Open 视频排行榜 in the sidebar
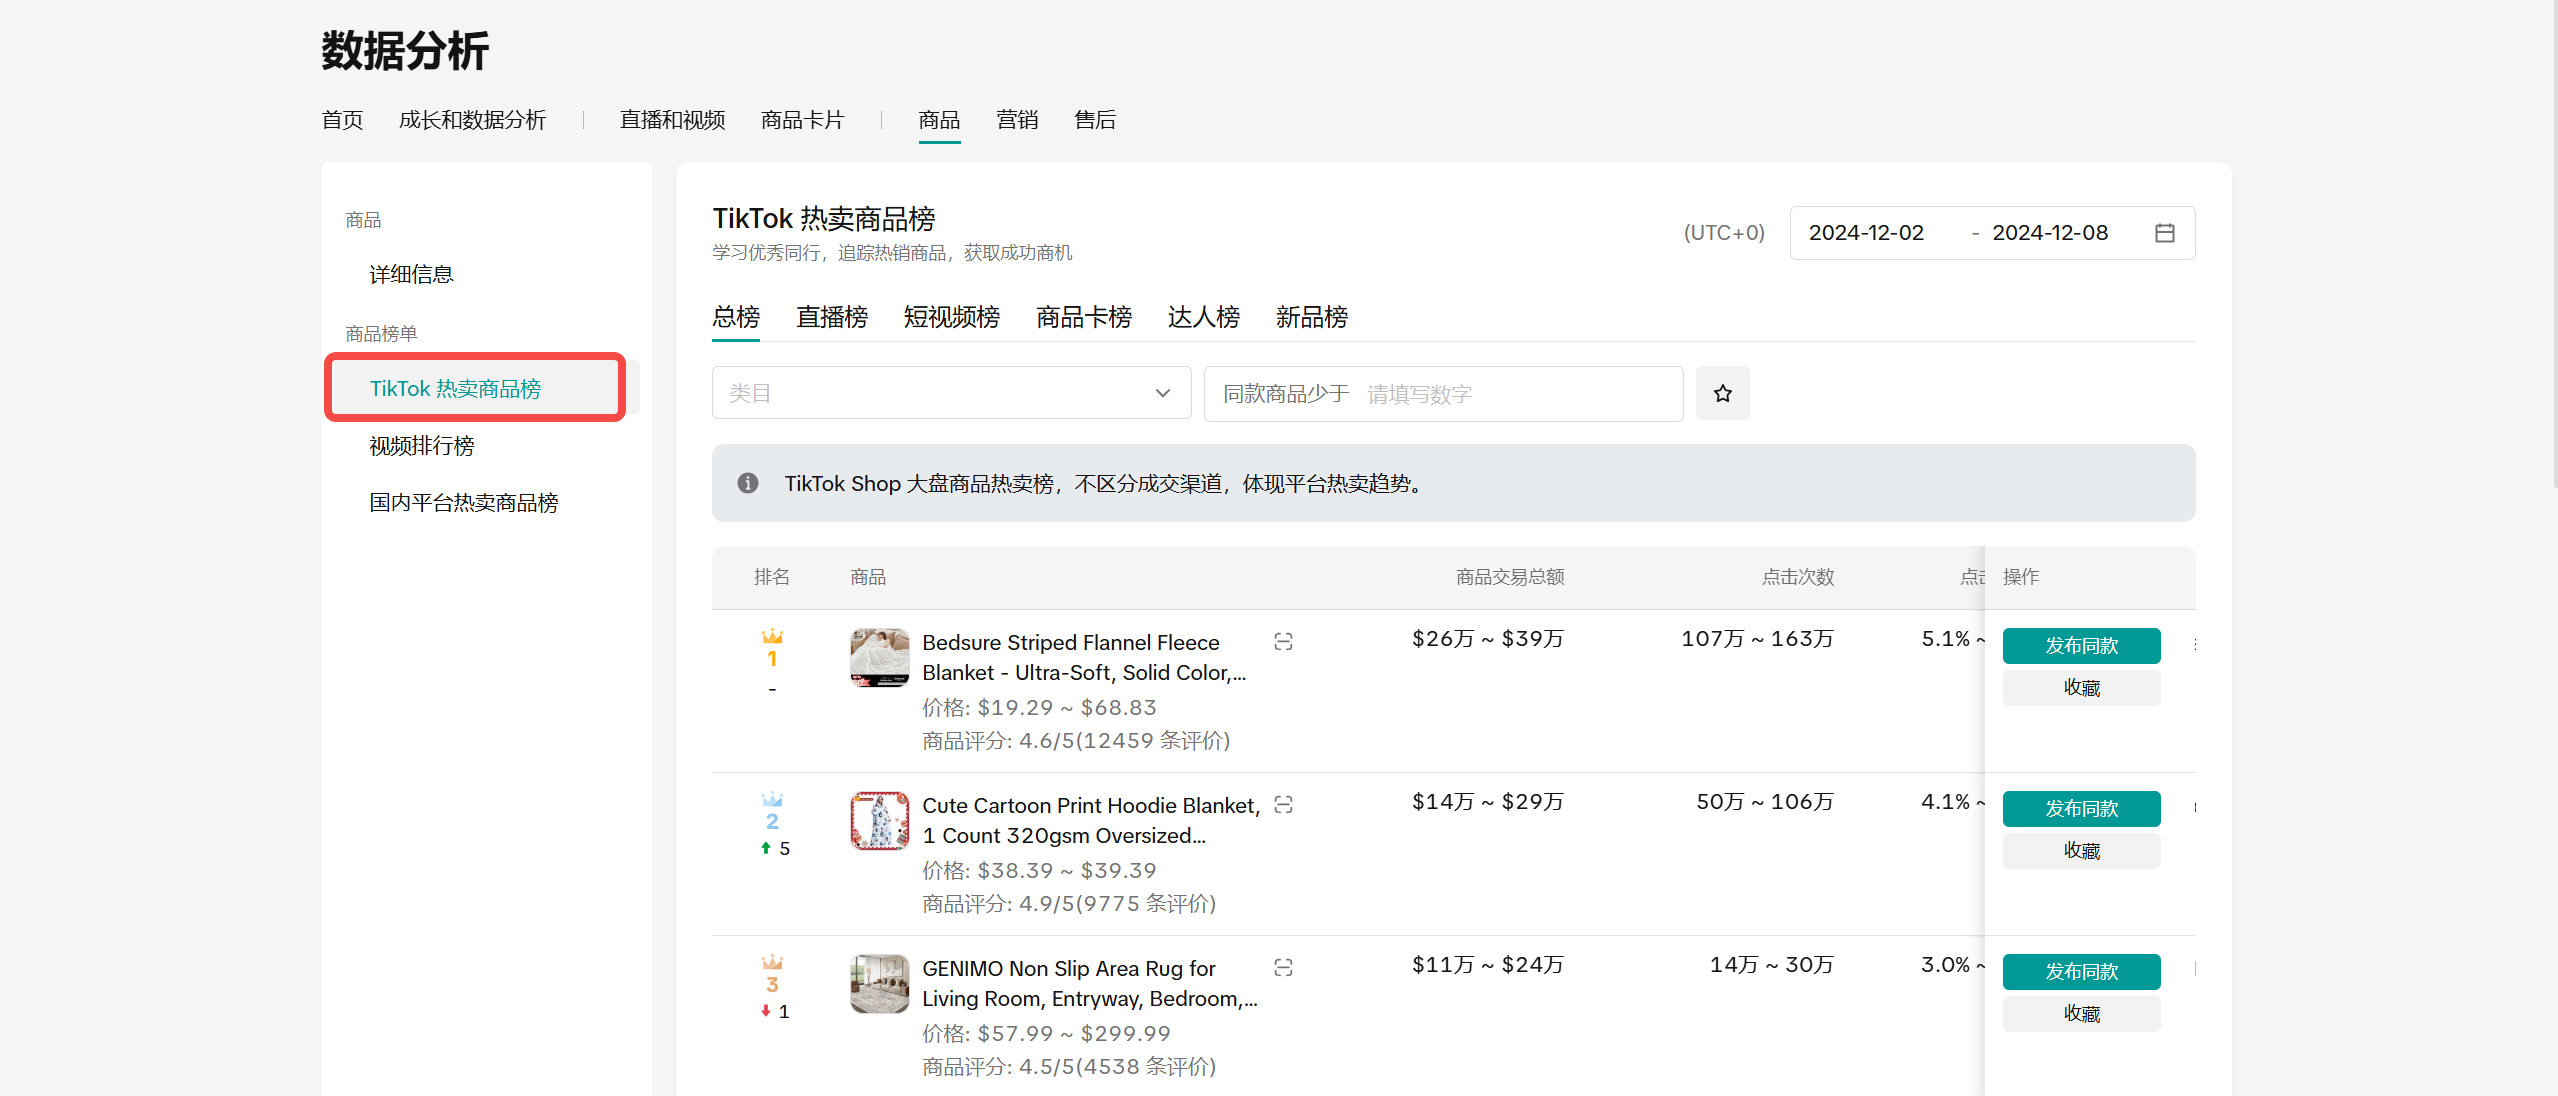This screenshot has height=1096, width=2558. pyautogui.click(x=421, y=446)
